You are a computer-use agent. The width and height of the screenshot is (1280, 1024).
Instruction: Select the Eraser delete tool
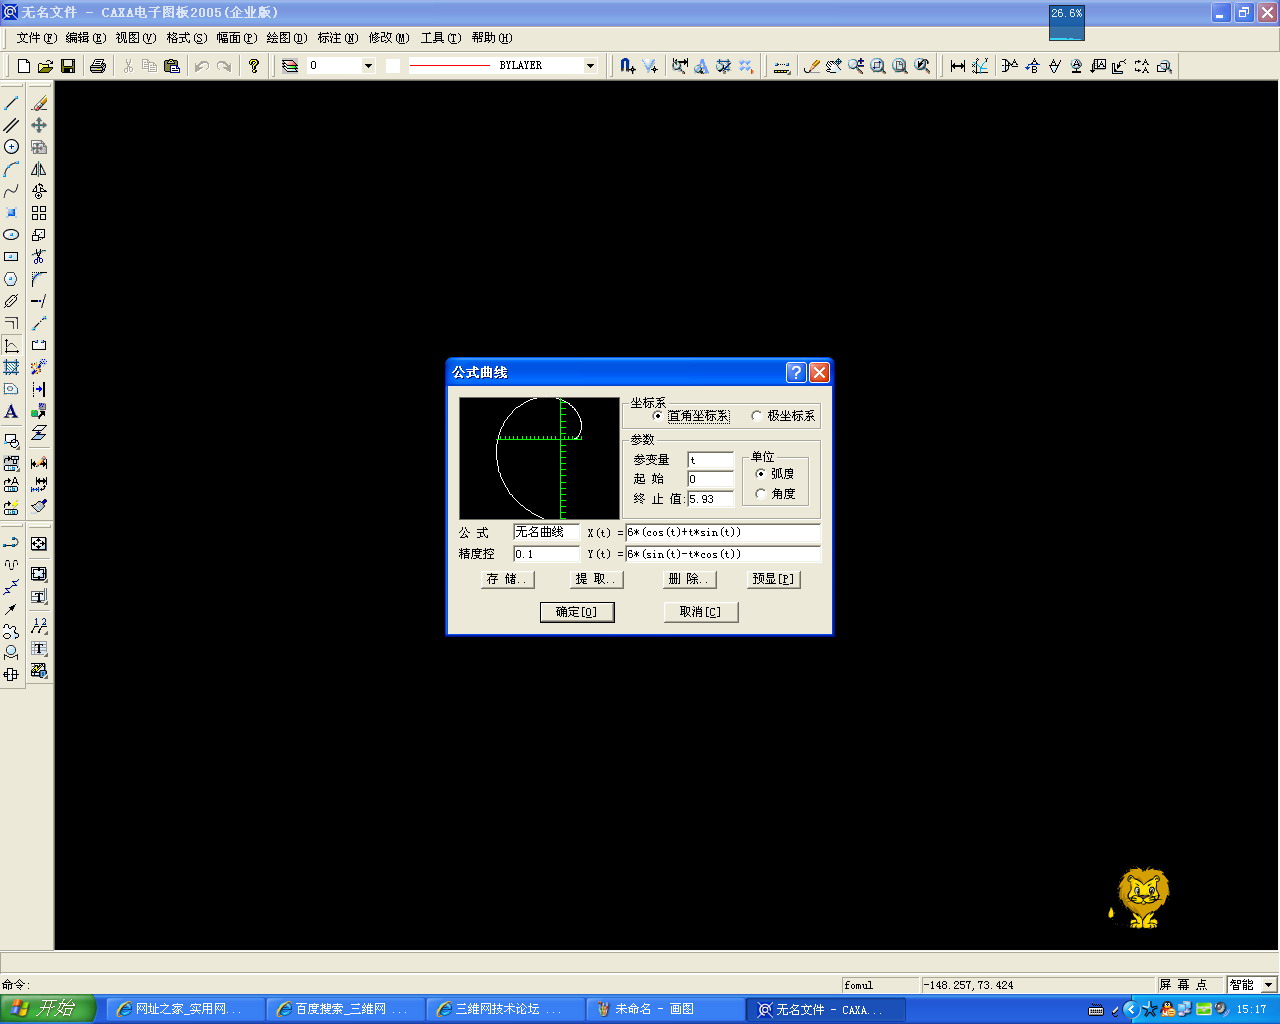(x=39, y=103)
